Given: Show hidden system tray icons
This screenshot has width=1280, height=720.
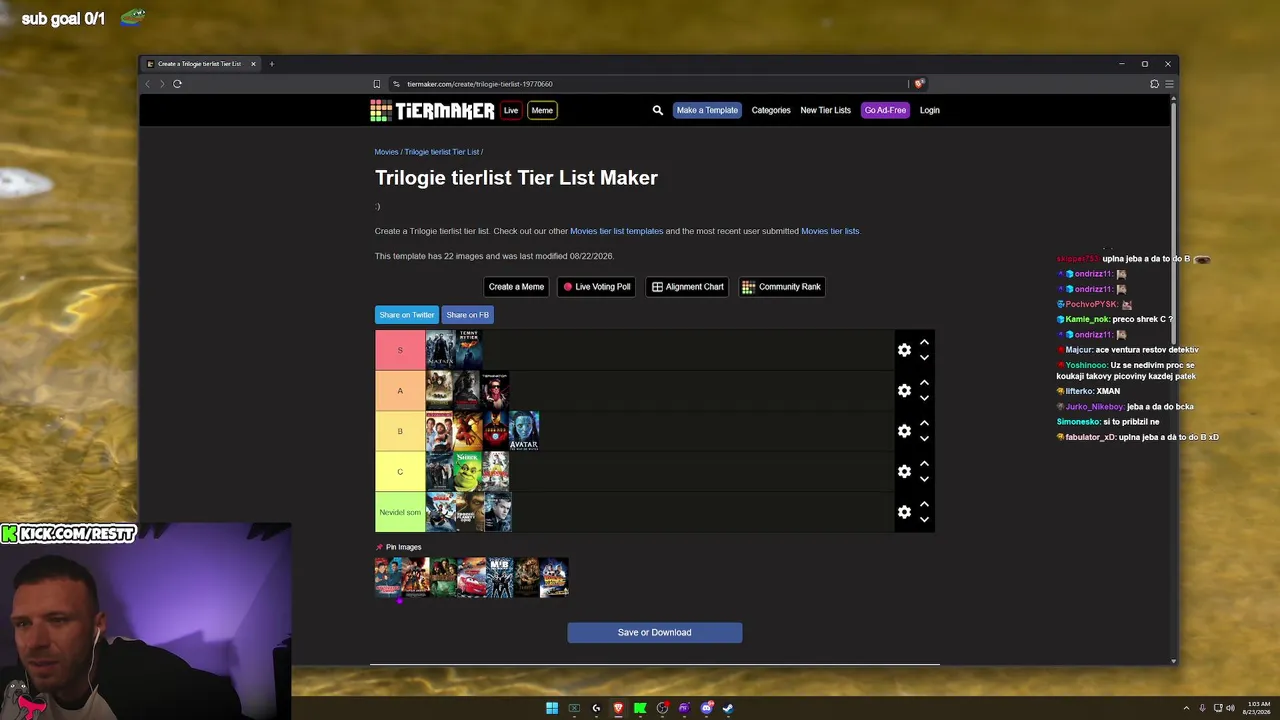Looking at the screenshot, I should click(x=1186, y=709).
